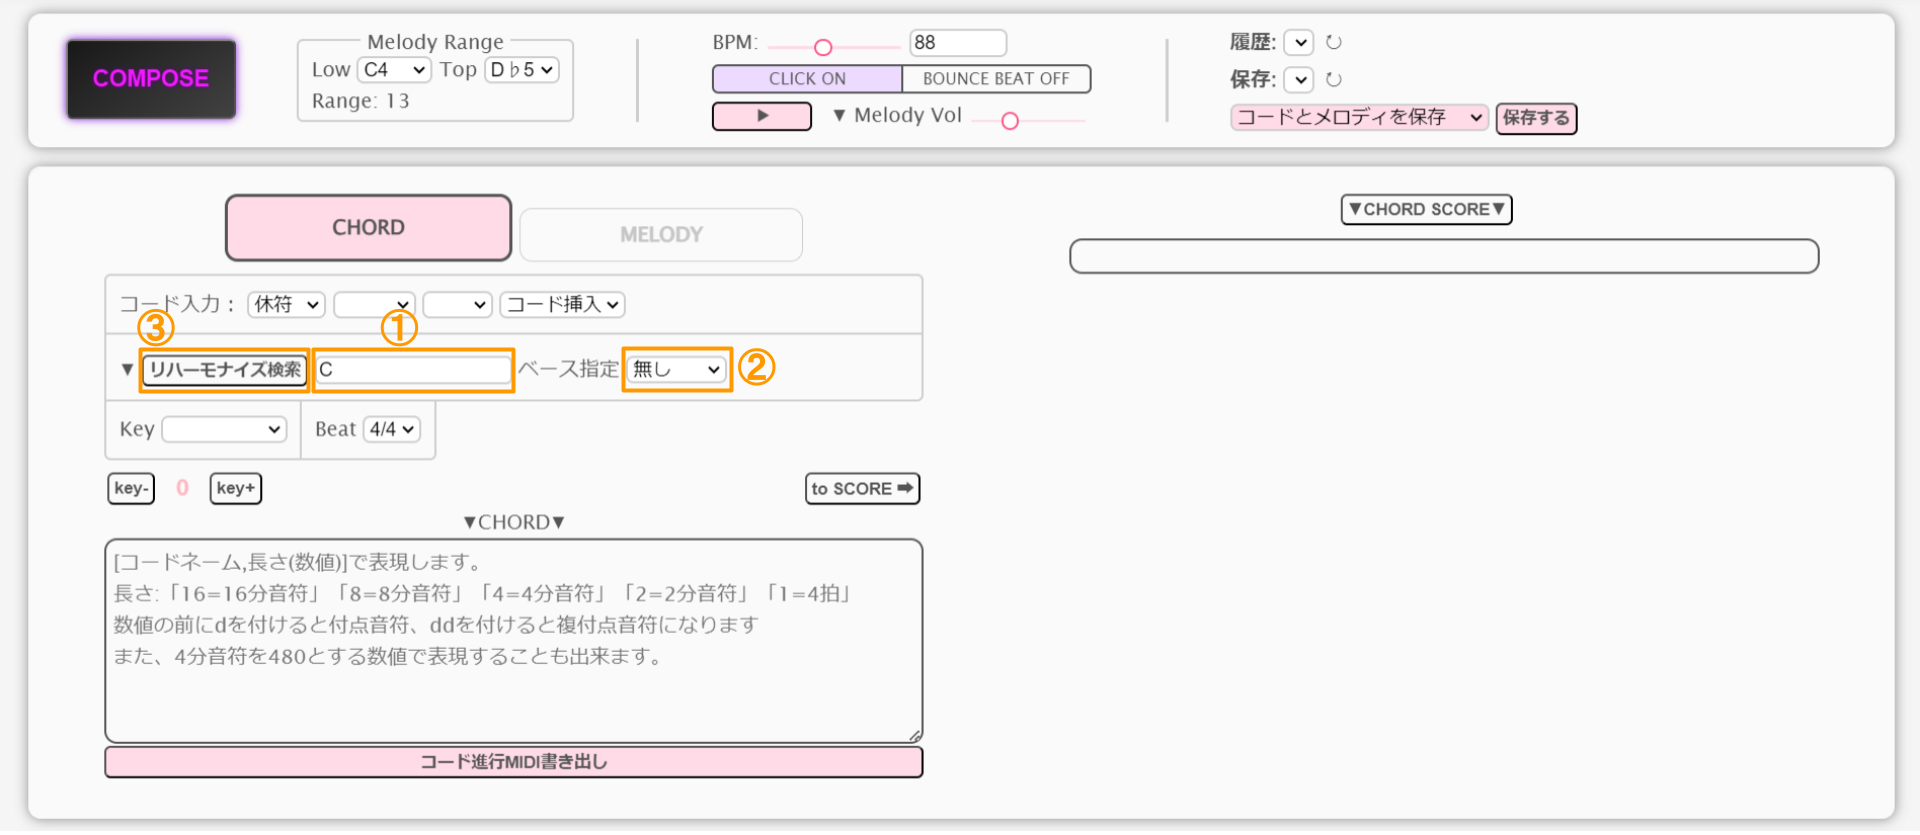Open the コードとメロディを保存 dropdown
1920x835 pixels.
point(1360,118)
